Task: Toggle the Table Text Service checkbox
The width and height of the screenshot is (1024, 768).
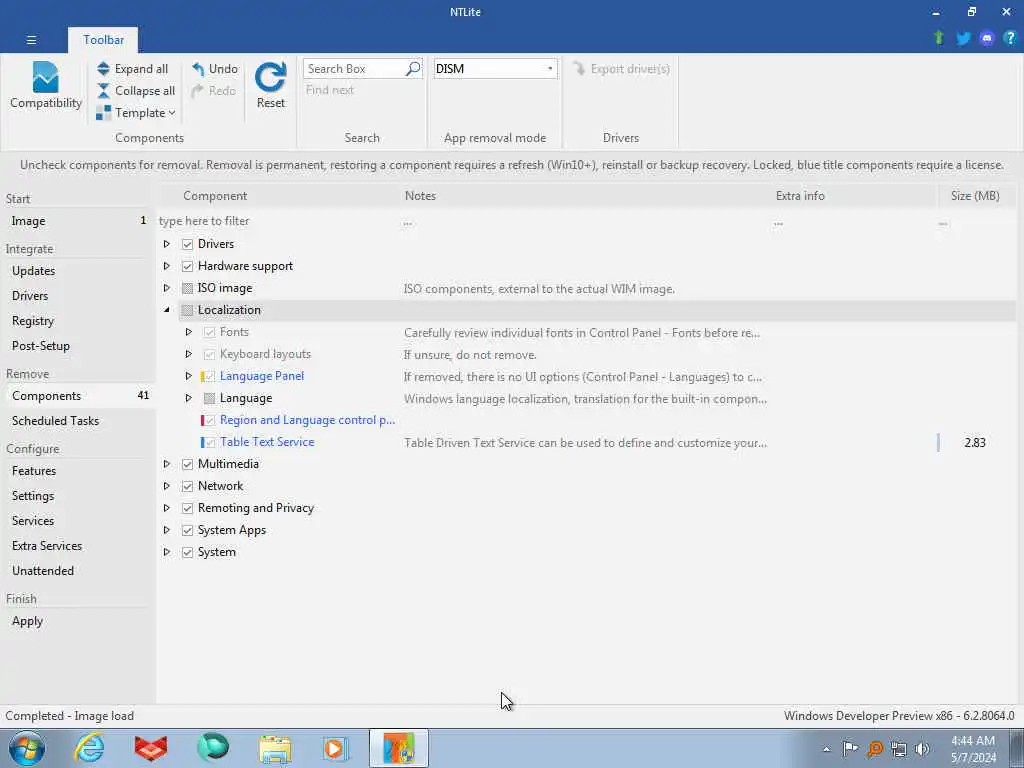Action: [210, 442]
